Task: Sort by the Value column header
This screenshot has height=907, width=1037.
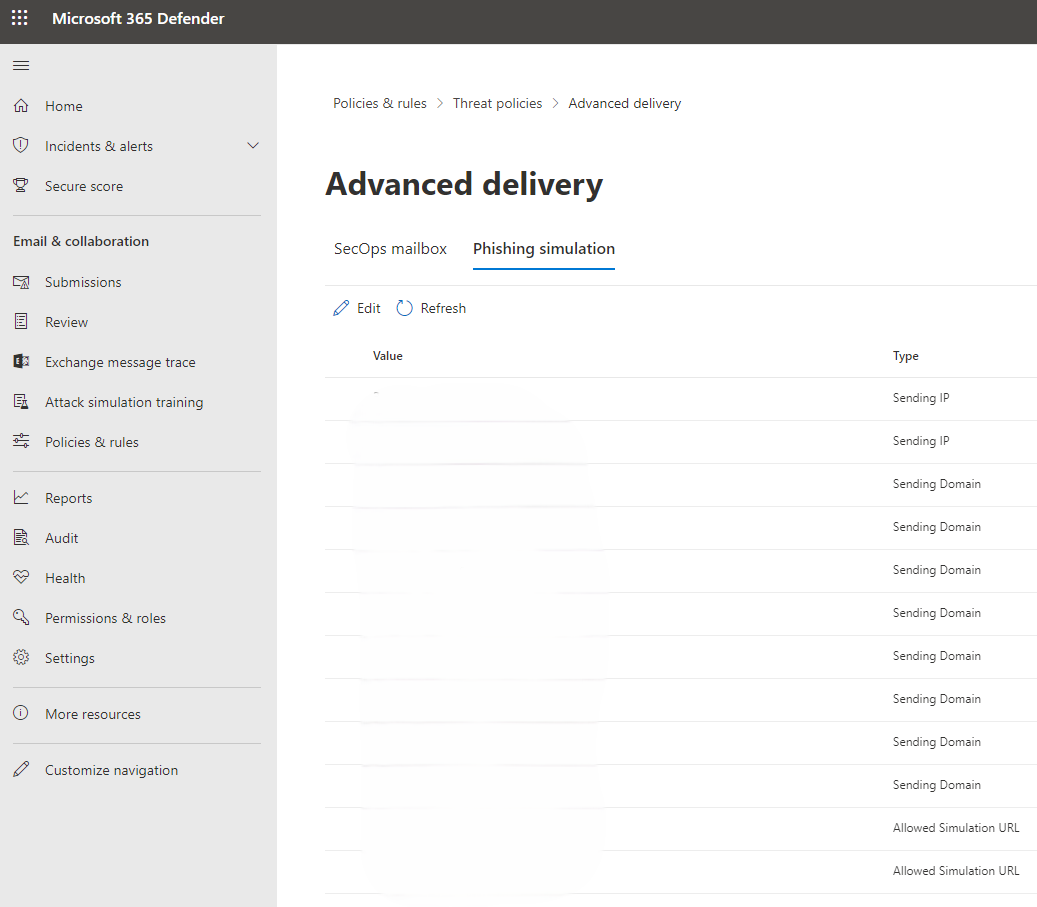Action: click(x=388, y=356)
